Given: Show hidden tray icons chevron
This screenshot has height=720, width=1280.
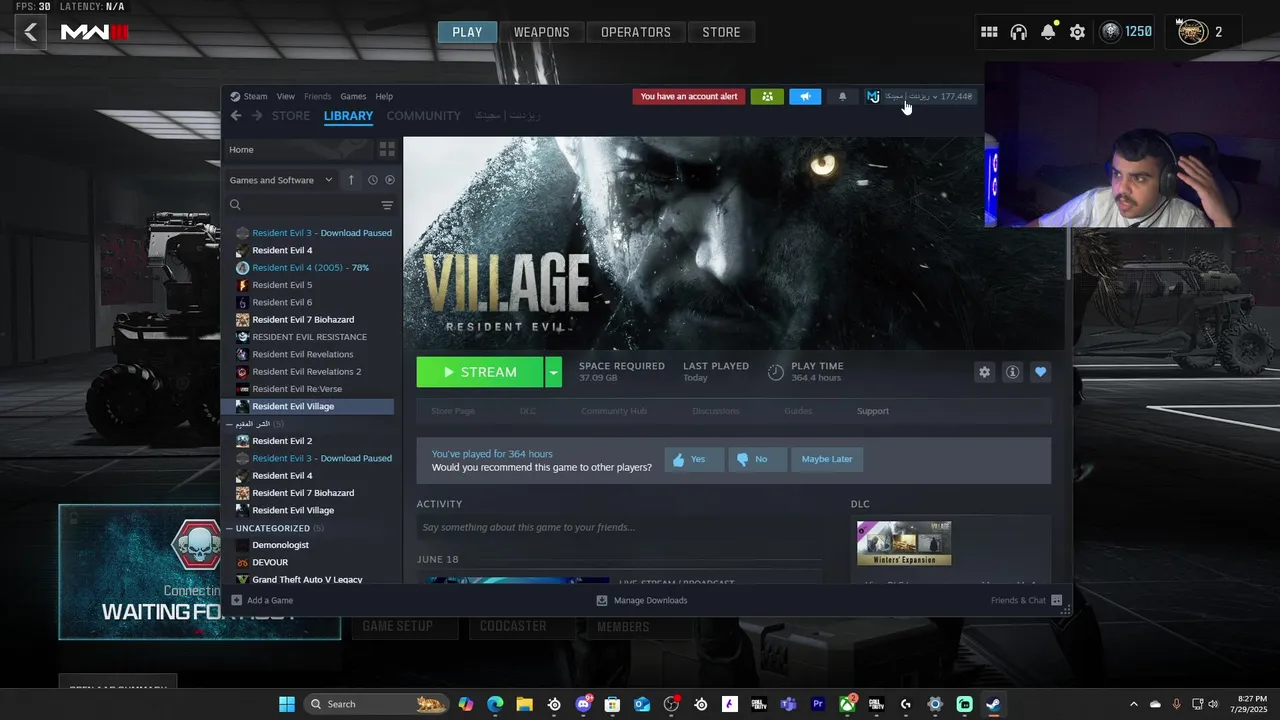Looking at the screenshot, I should pyautogui.click(x=1133, y=704).
